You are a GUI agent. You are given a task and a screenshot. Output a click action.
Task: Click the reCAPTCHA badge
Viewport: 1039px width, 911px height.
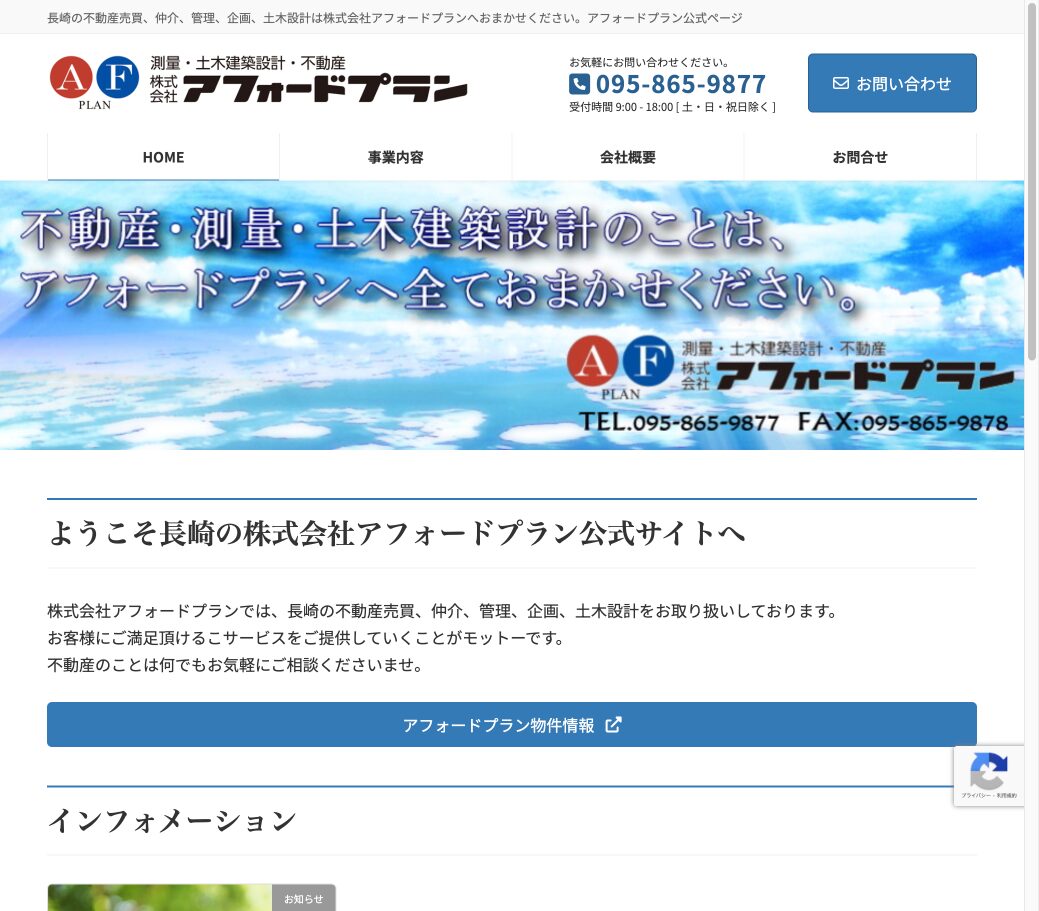tap(989, 776)
